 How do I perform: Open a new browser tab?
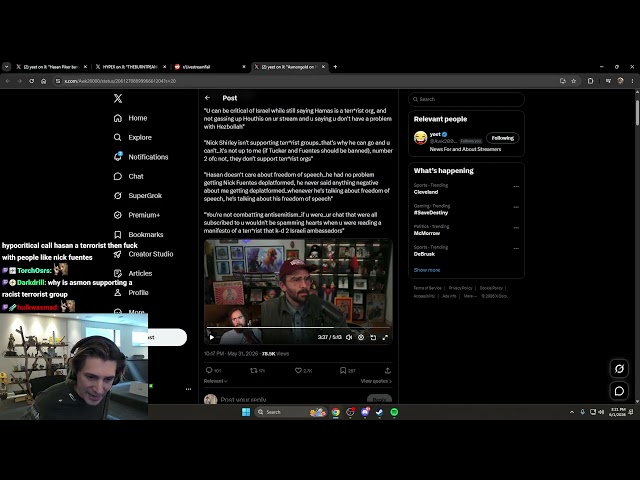point(336,67)
